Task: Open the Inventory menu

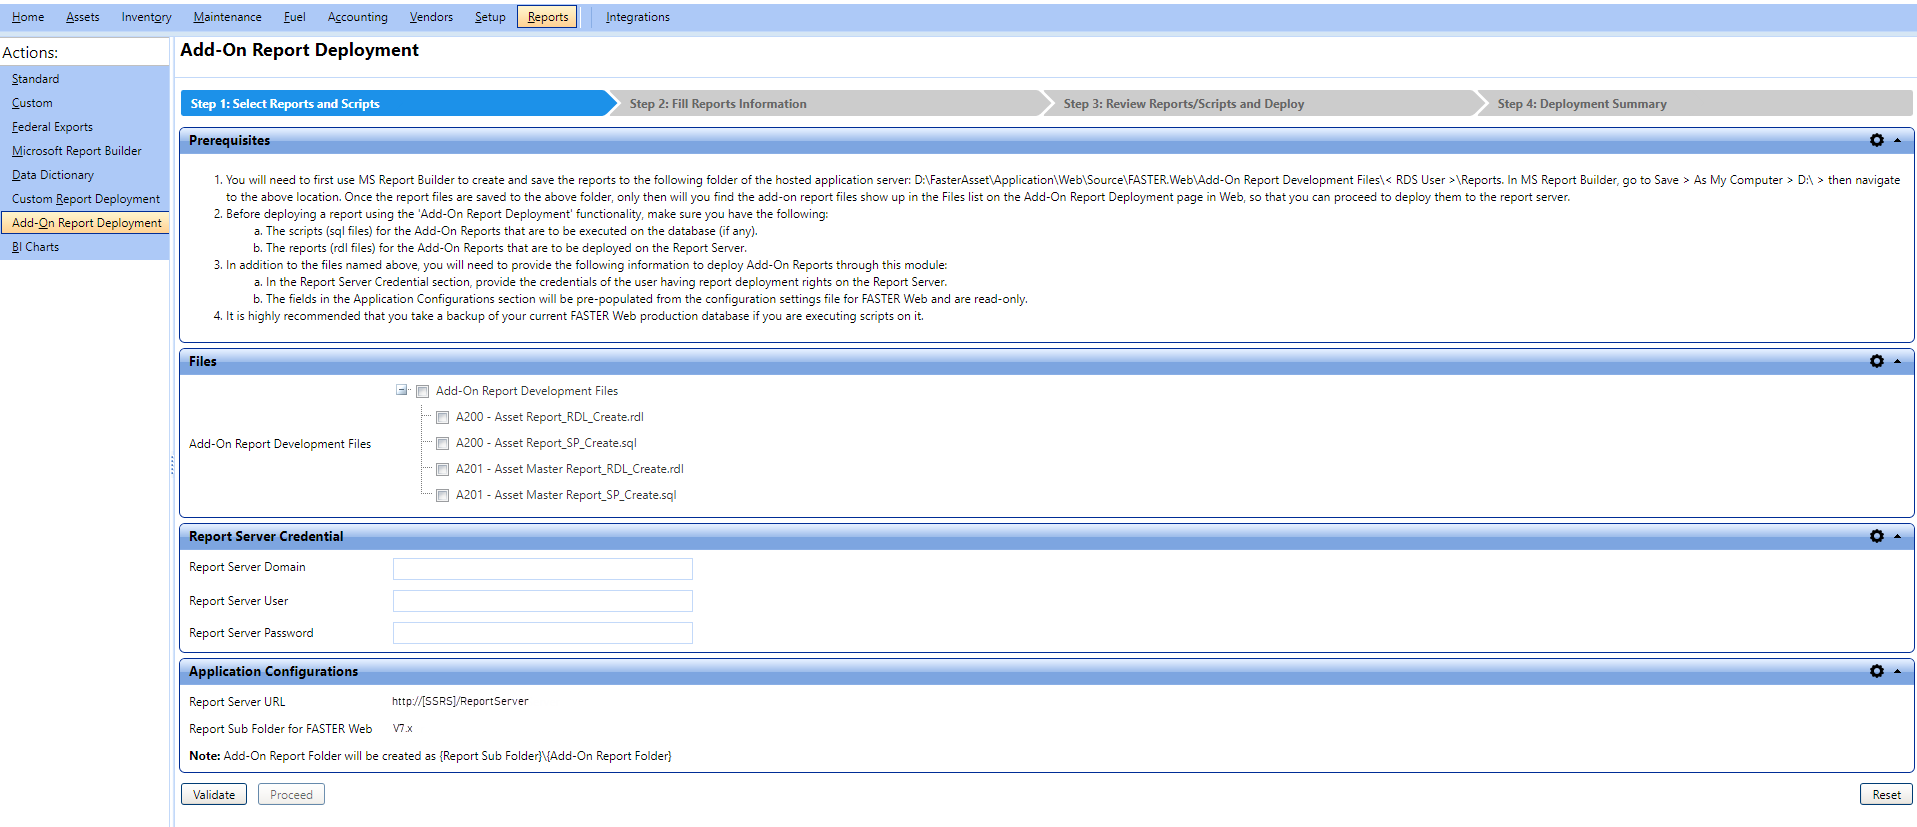Action: (147, 17)
